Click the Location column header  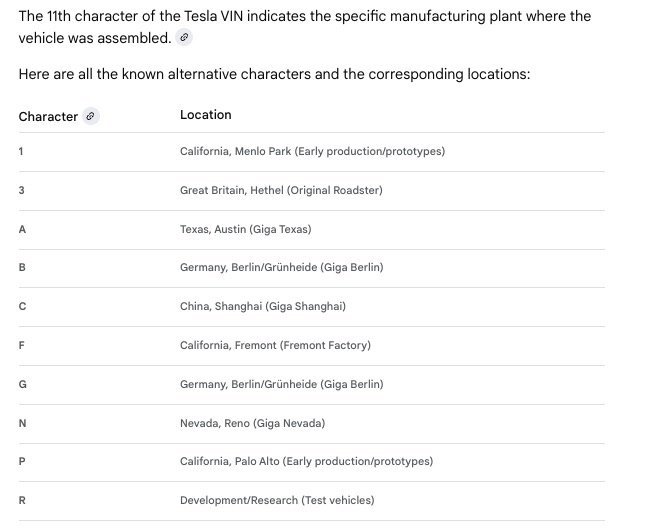(x=205, y=115)
